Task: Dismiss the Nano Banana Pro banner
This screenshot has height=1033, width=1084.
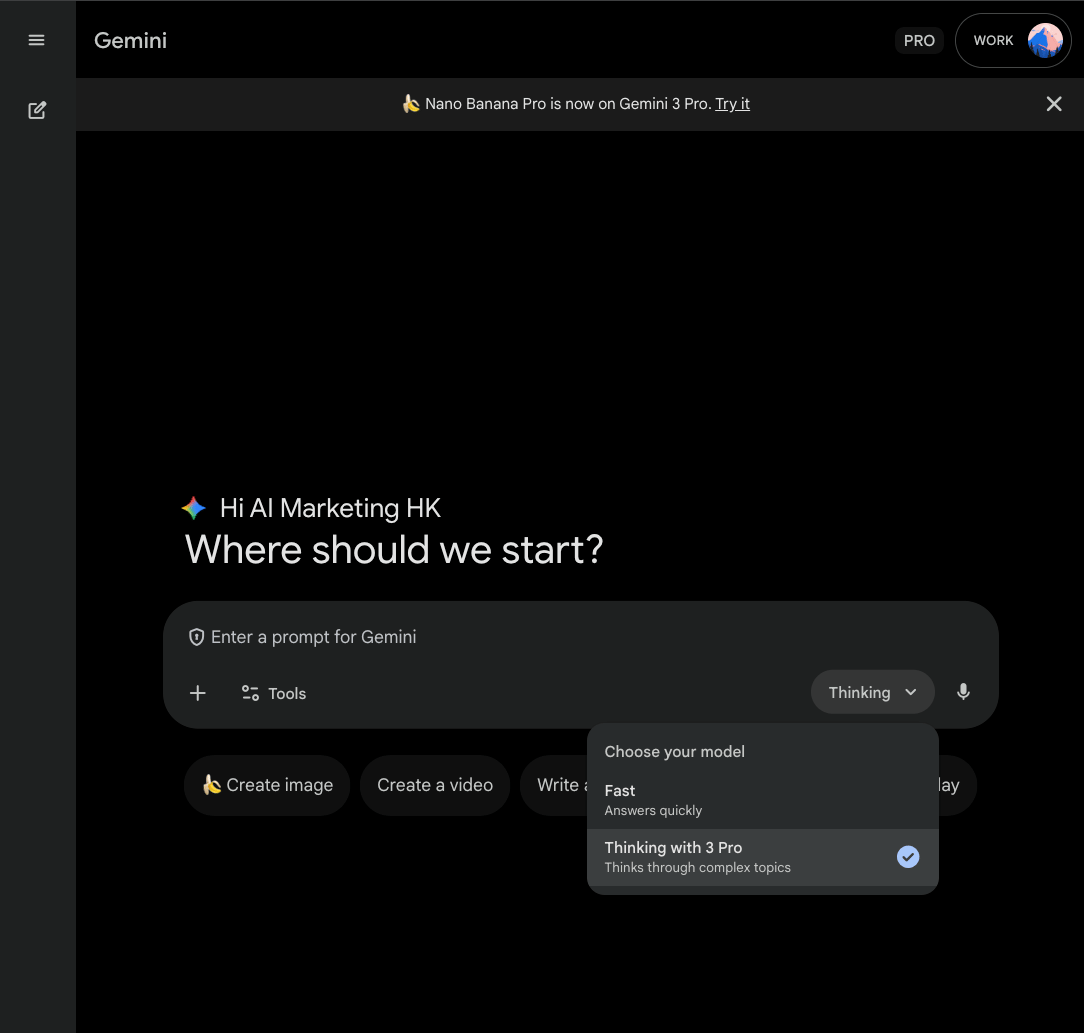Action: click(1054, 104)
